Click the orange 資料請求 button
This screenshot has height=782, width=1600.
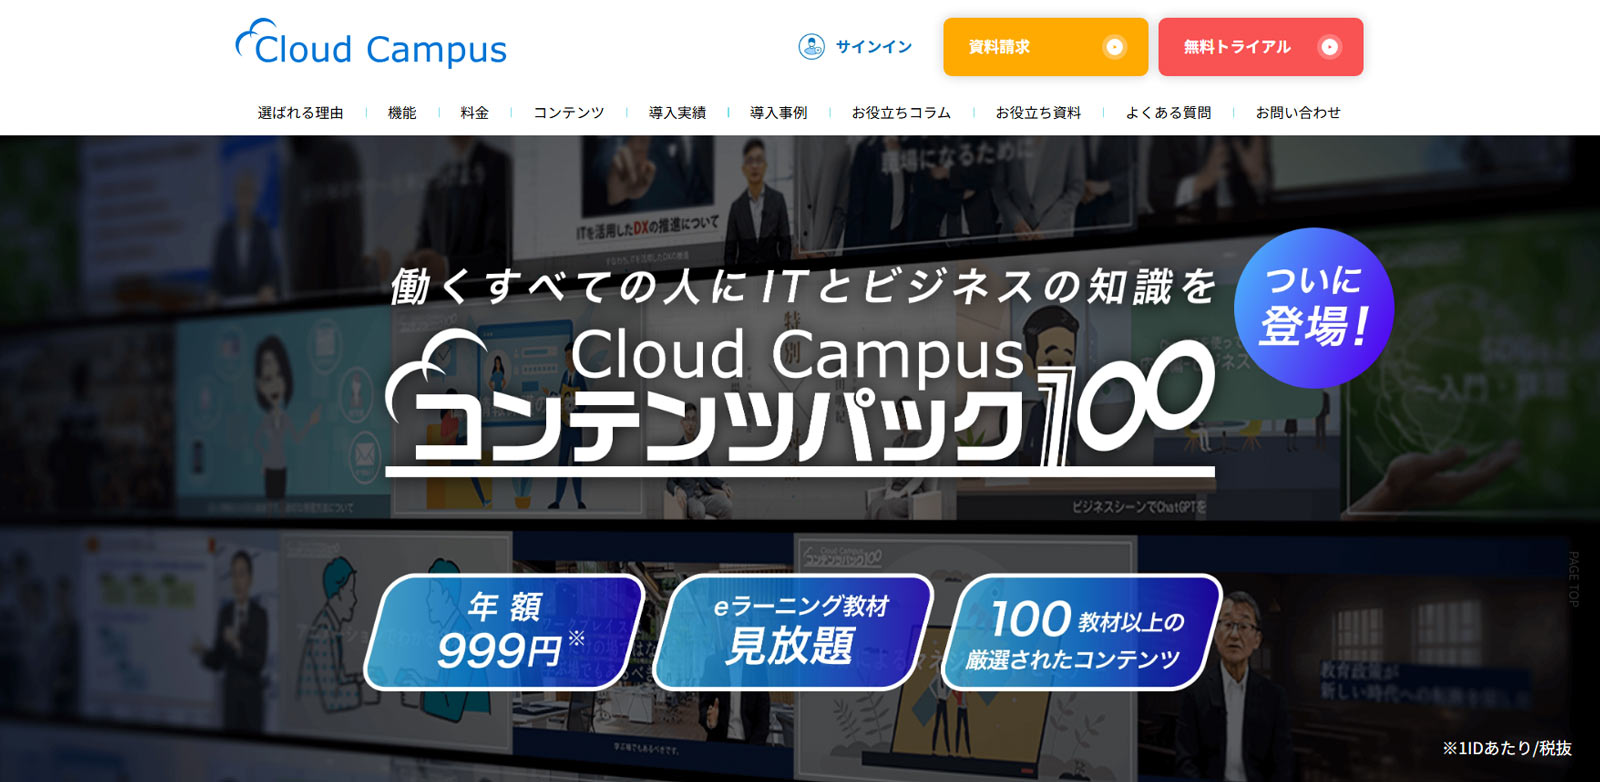[1045, 47]
